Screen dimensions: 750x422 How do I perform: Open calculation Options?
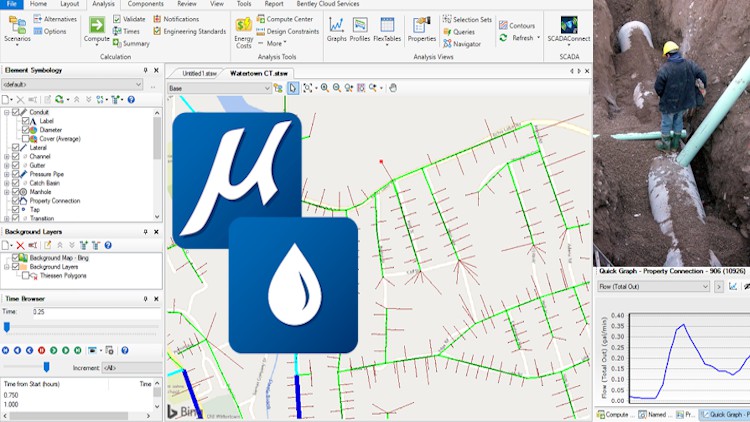click(50, 31)
